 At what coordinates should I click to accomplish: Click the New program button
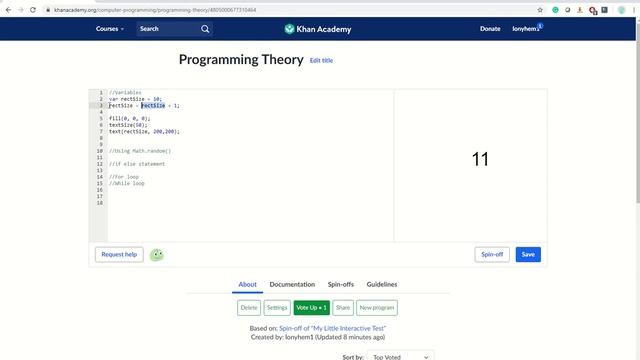377,308
